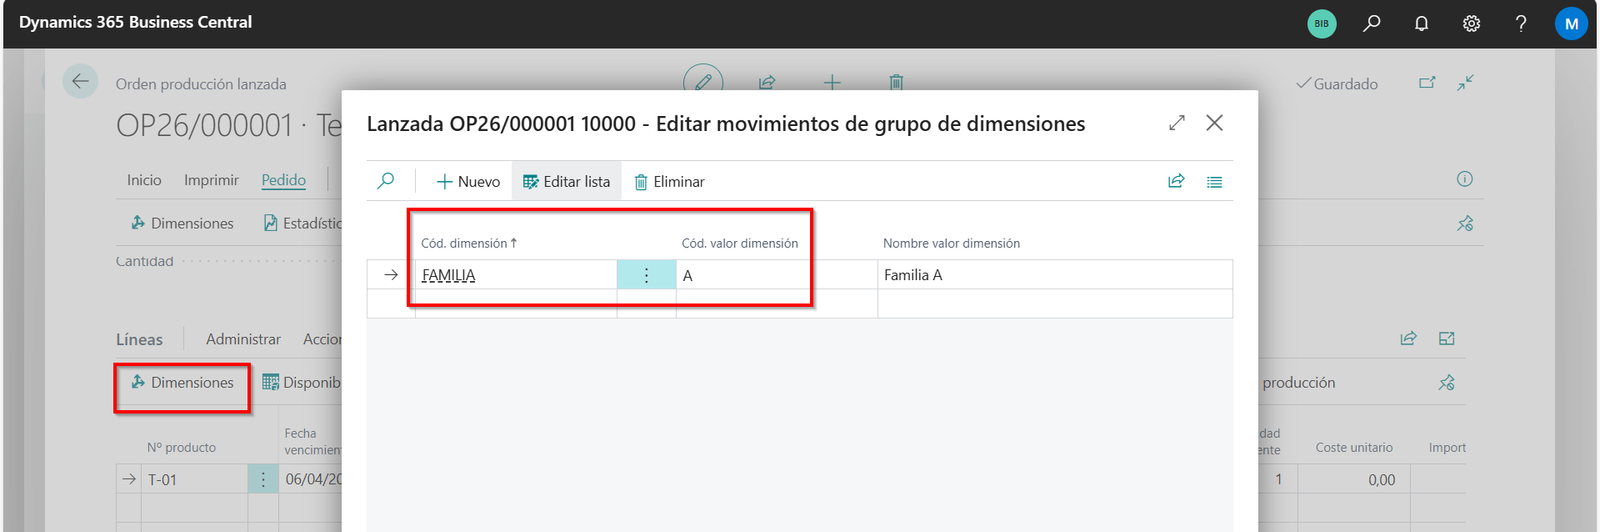
Task: Open the notifications bell
Action: click(1421, 23)
